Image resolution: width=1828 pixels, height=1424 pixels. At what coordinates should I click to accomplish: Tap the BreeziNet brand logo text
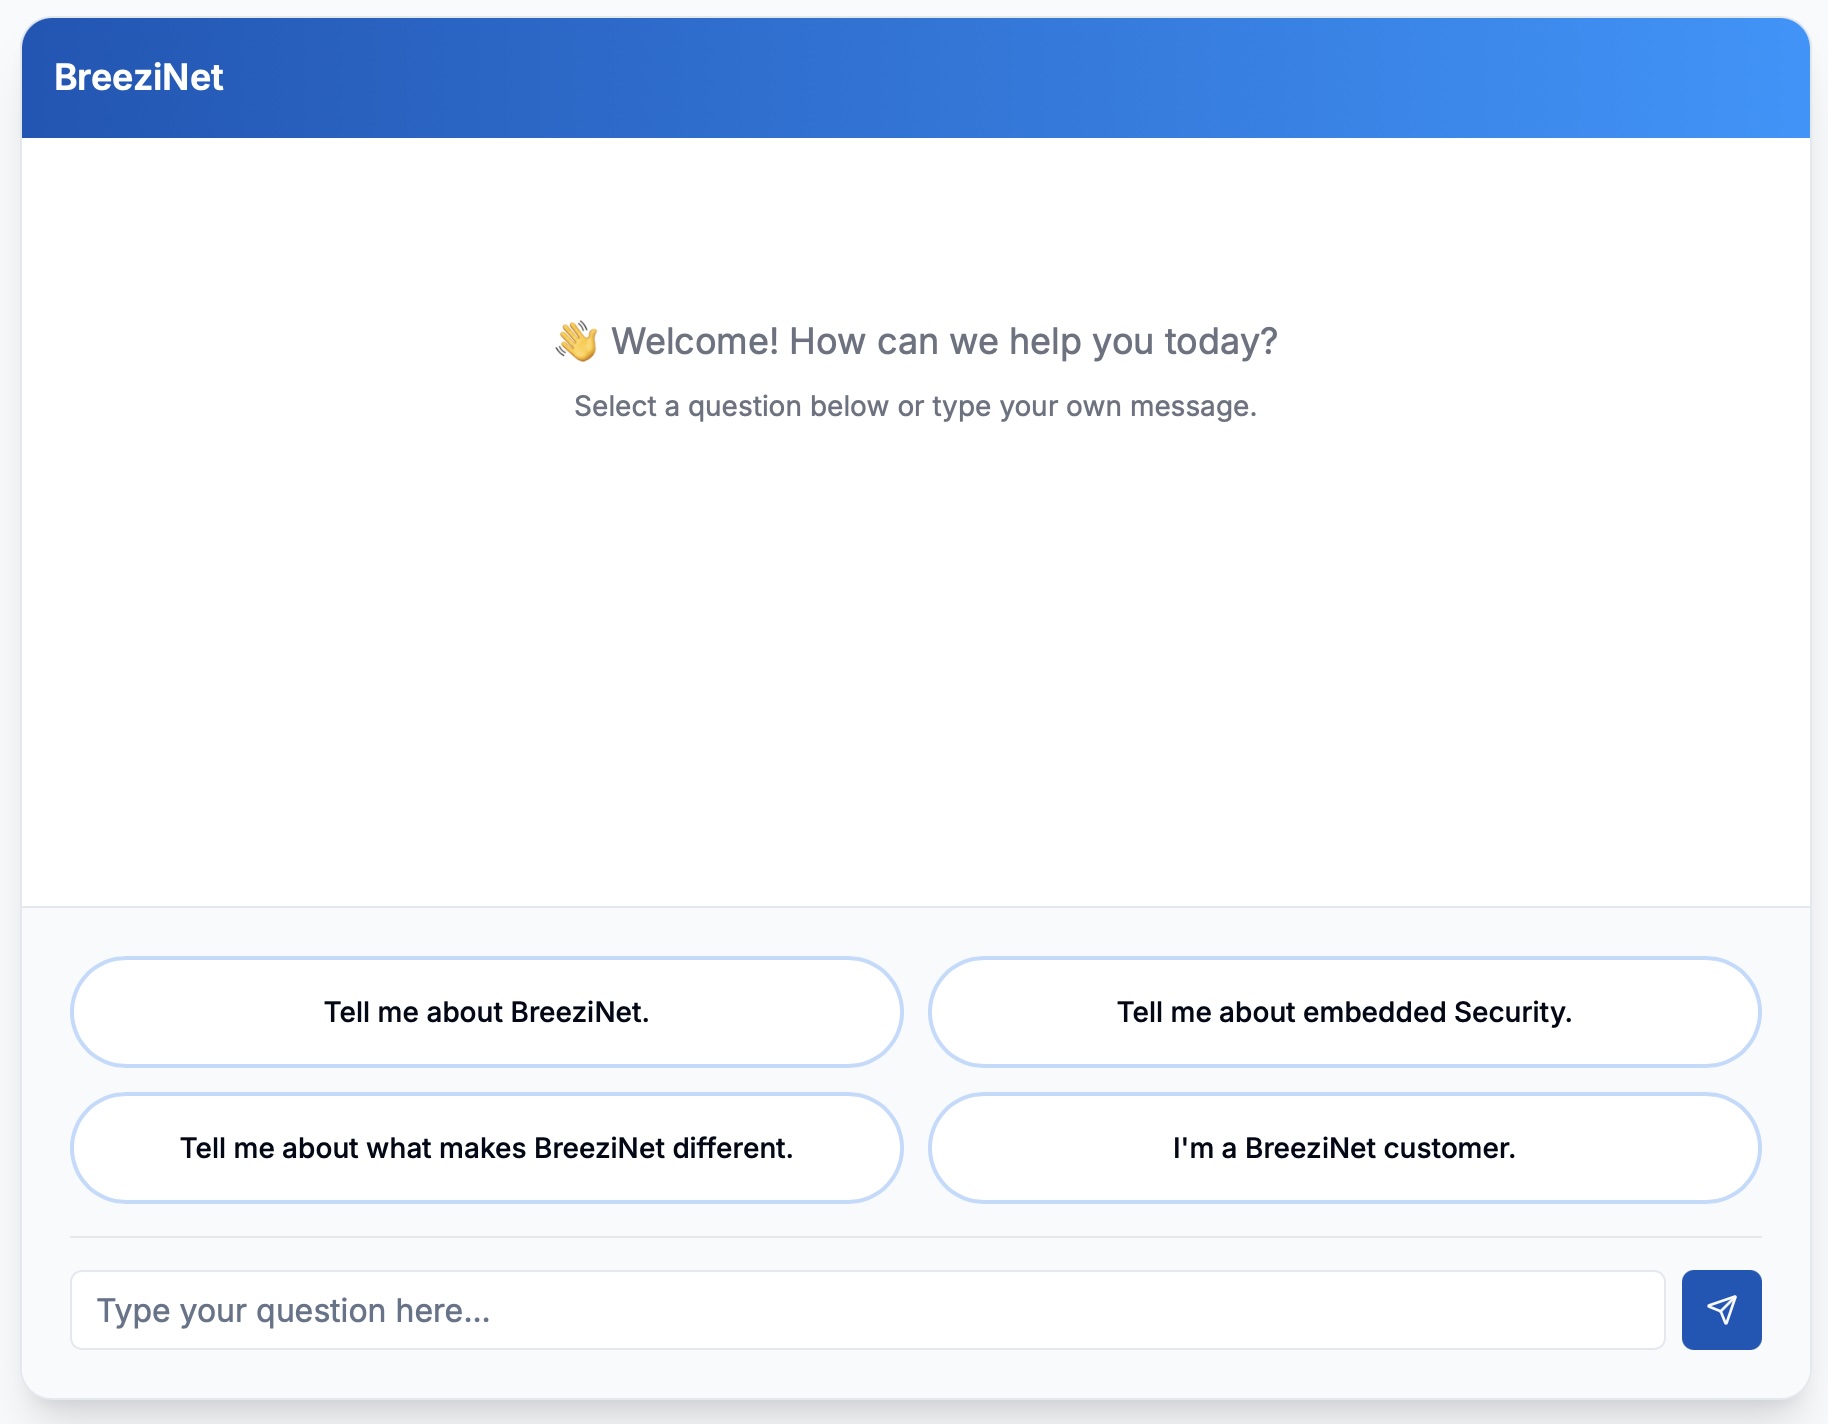139,78
